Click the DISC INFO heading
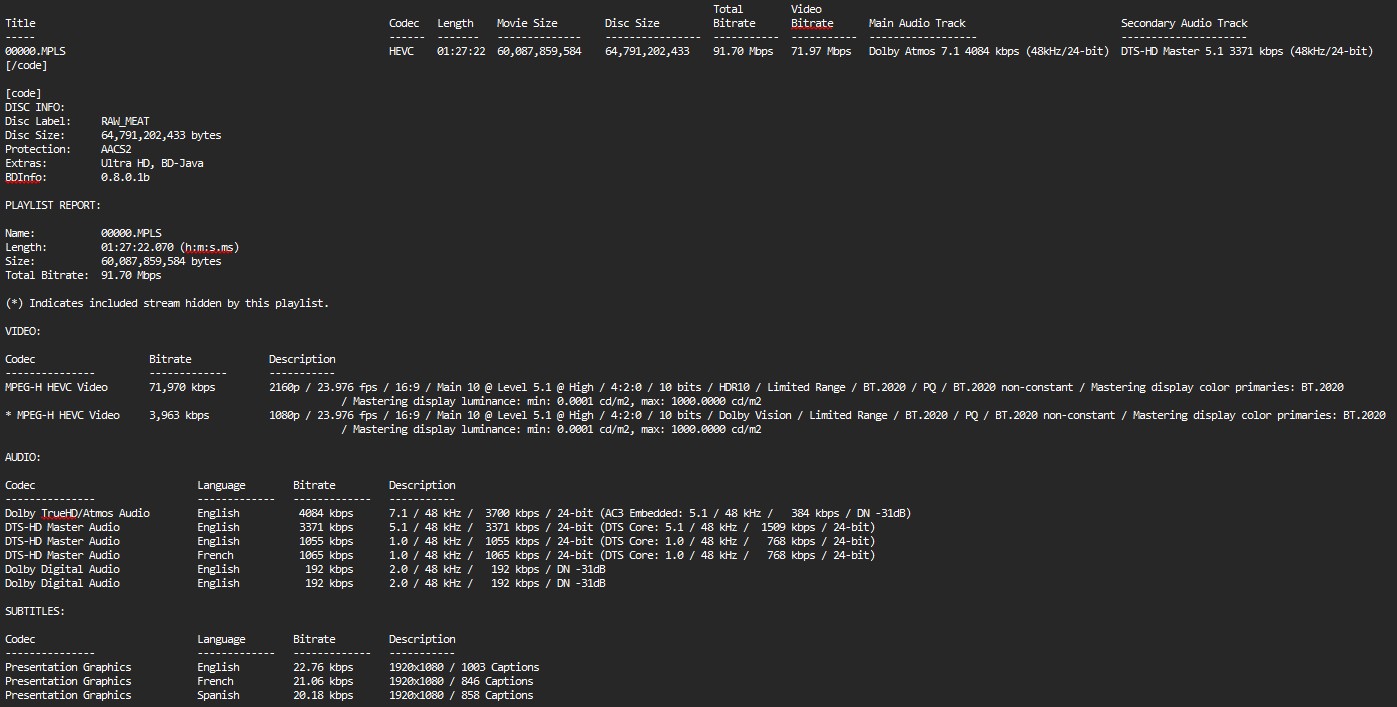Image resolution: width=1397 pixels, height=707 pixels. pyautogui.click(x=35, y=107)
